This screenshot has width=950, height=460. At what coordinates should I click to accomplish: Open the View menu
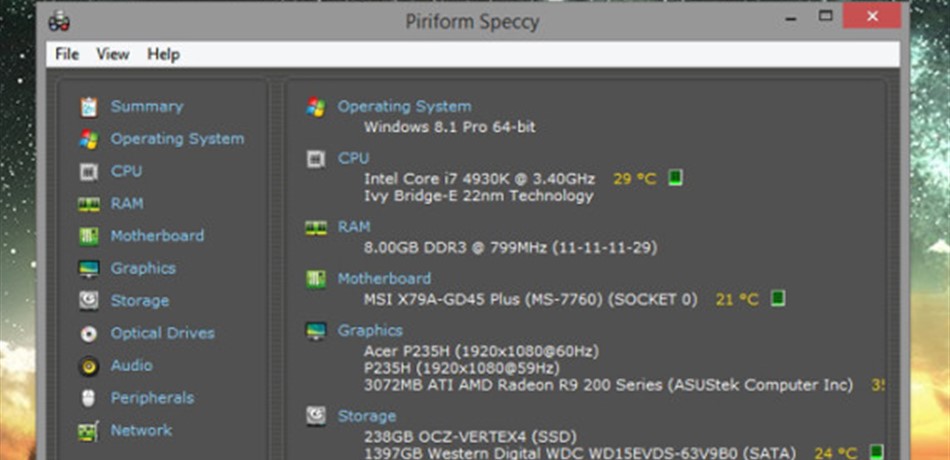(x=112, y=54)
